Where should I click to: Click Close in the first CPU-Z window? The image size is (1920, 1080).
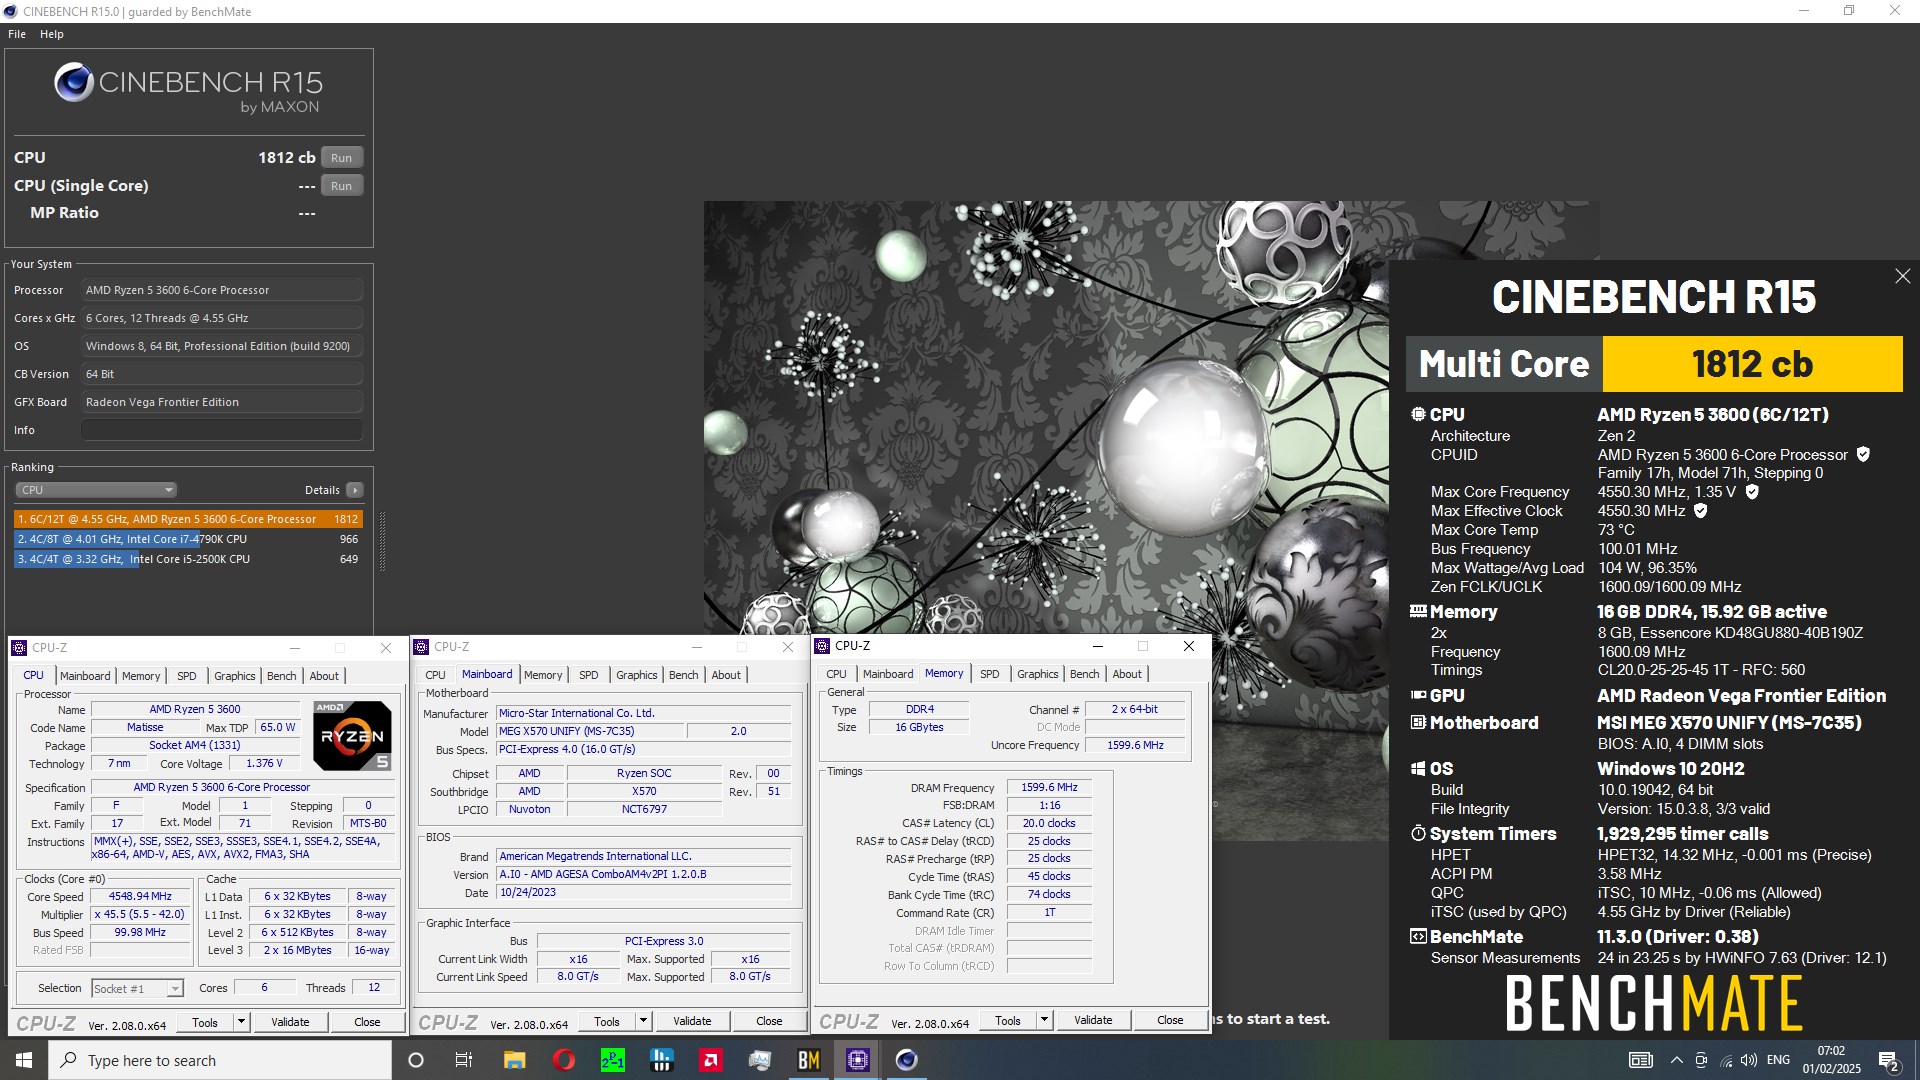[367, 1022]
